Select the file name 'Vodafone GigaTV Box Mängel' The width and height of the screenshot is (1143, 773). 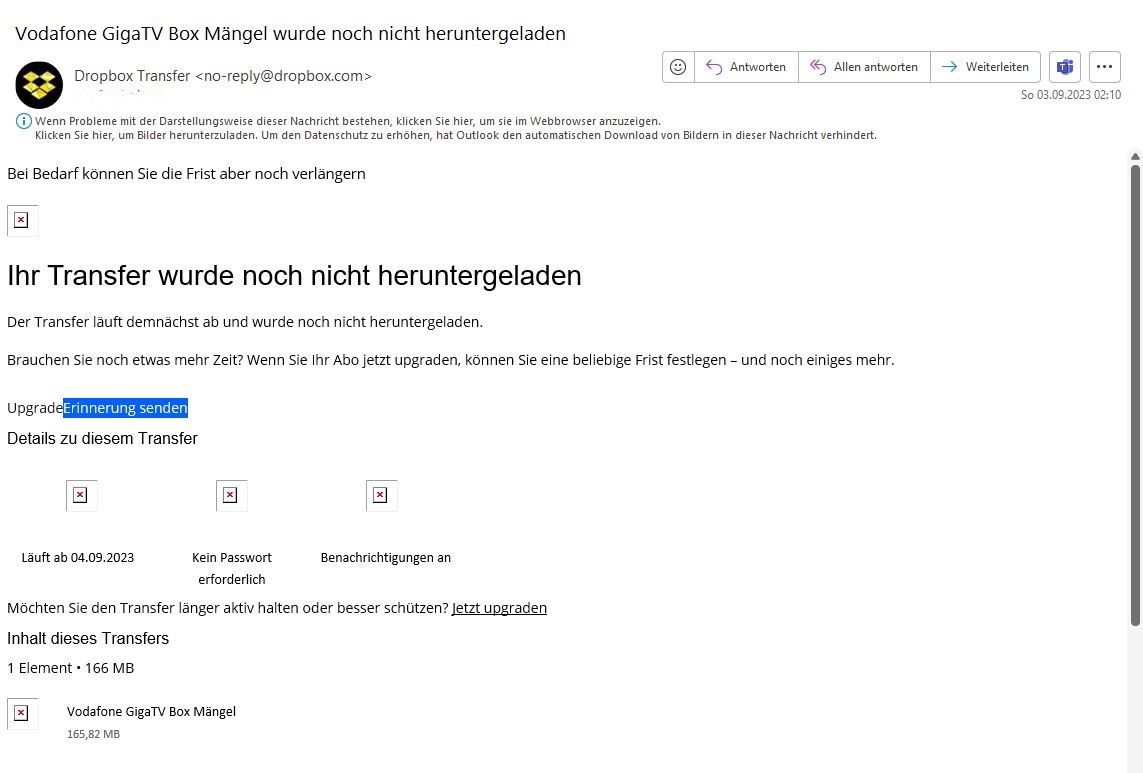(x=151, y=711)
